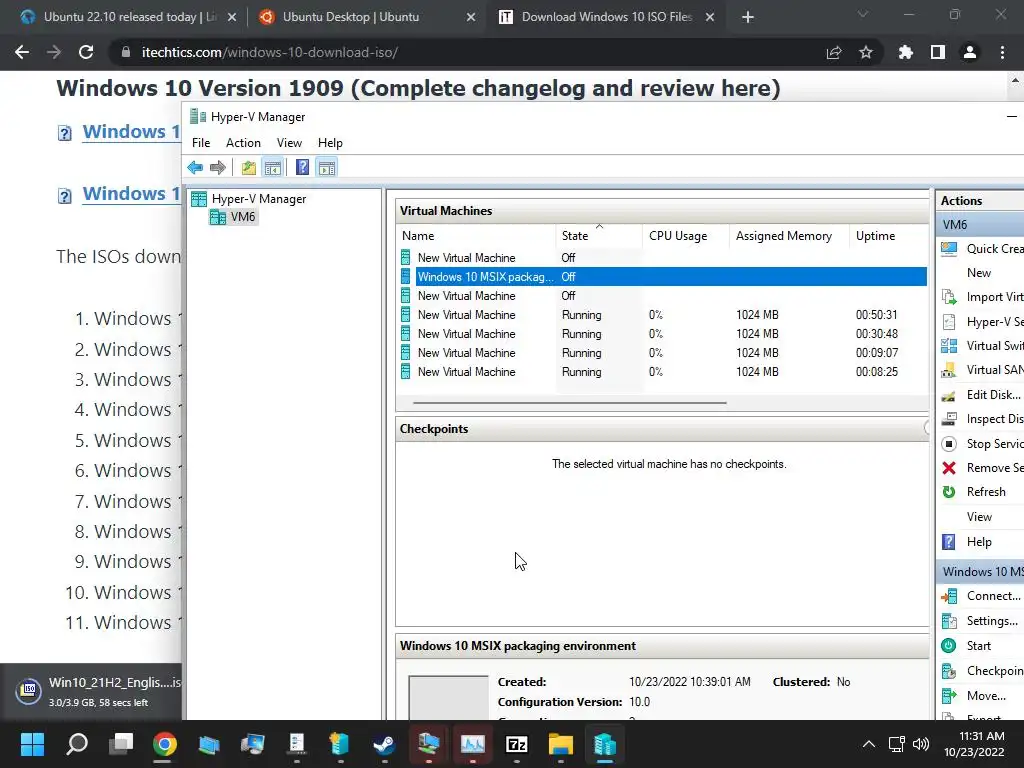Viewport: 1024px width, 768px height.
Task: Sort virtual machines by State column
Action: coord(599,236)
